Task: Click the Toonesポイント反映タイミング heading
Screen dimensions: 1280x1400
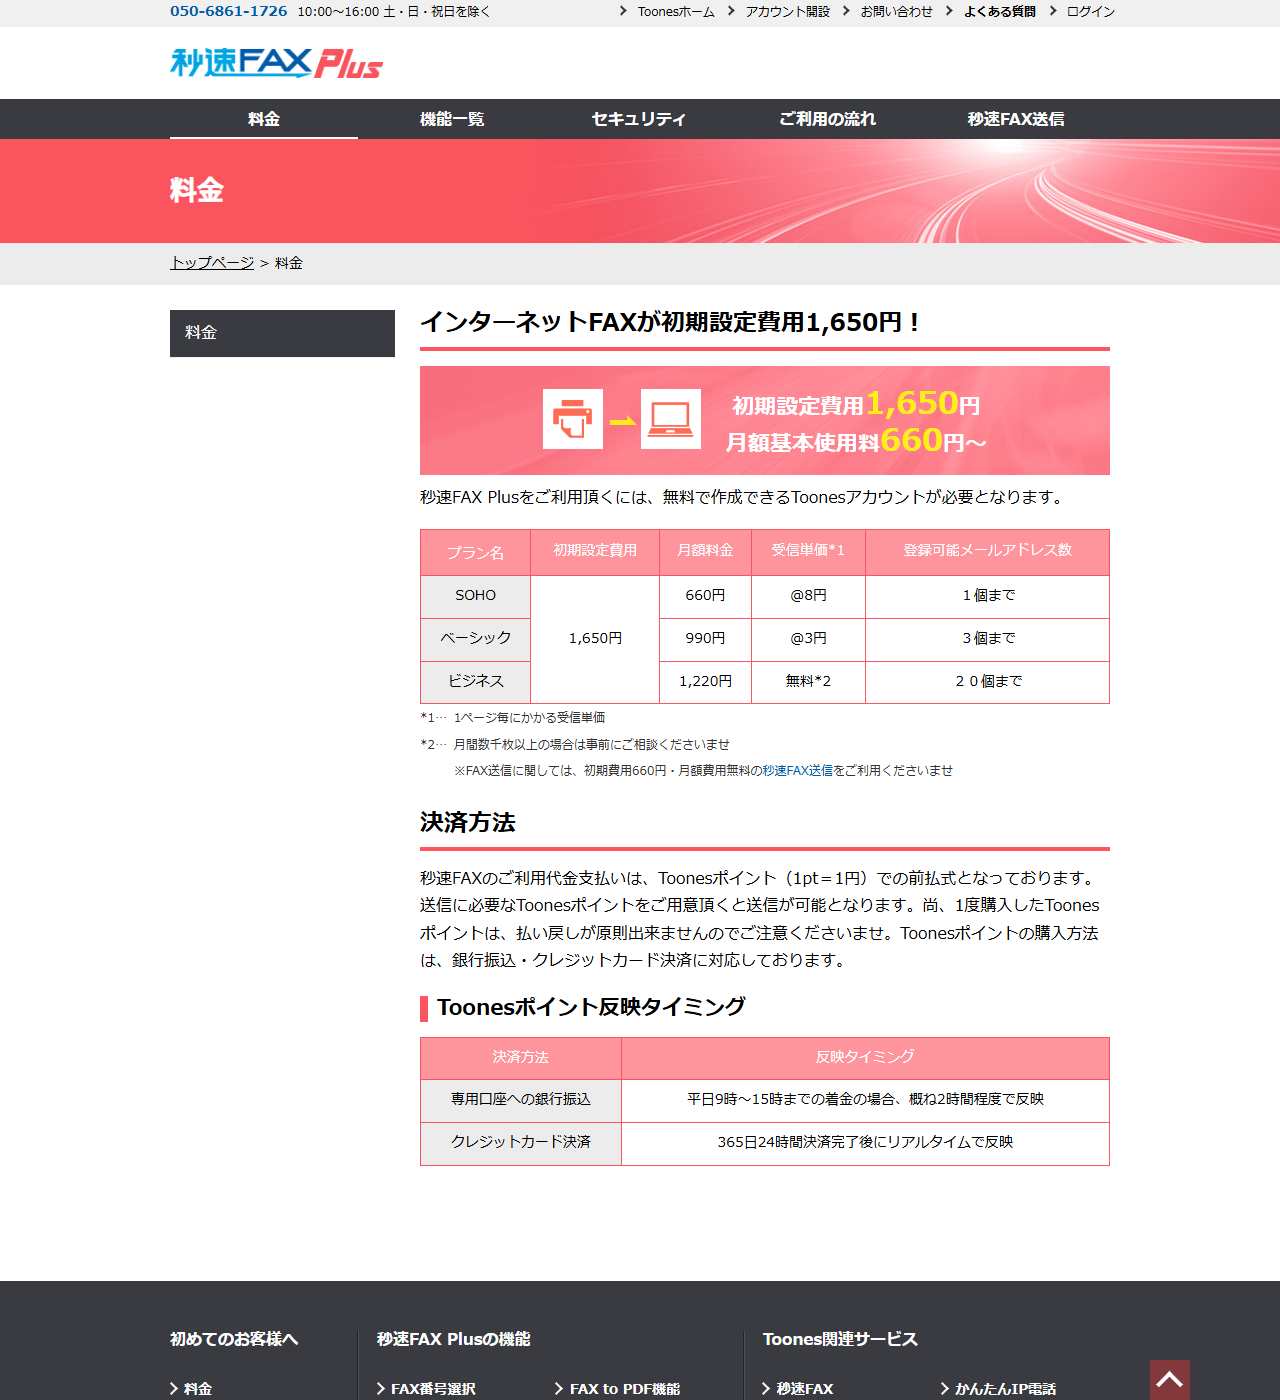Action: [x=591, y=1007]
